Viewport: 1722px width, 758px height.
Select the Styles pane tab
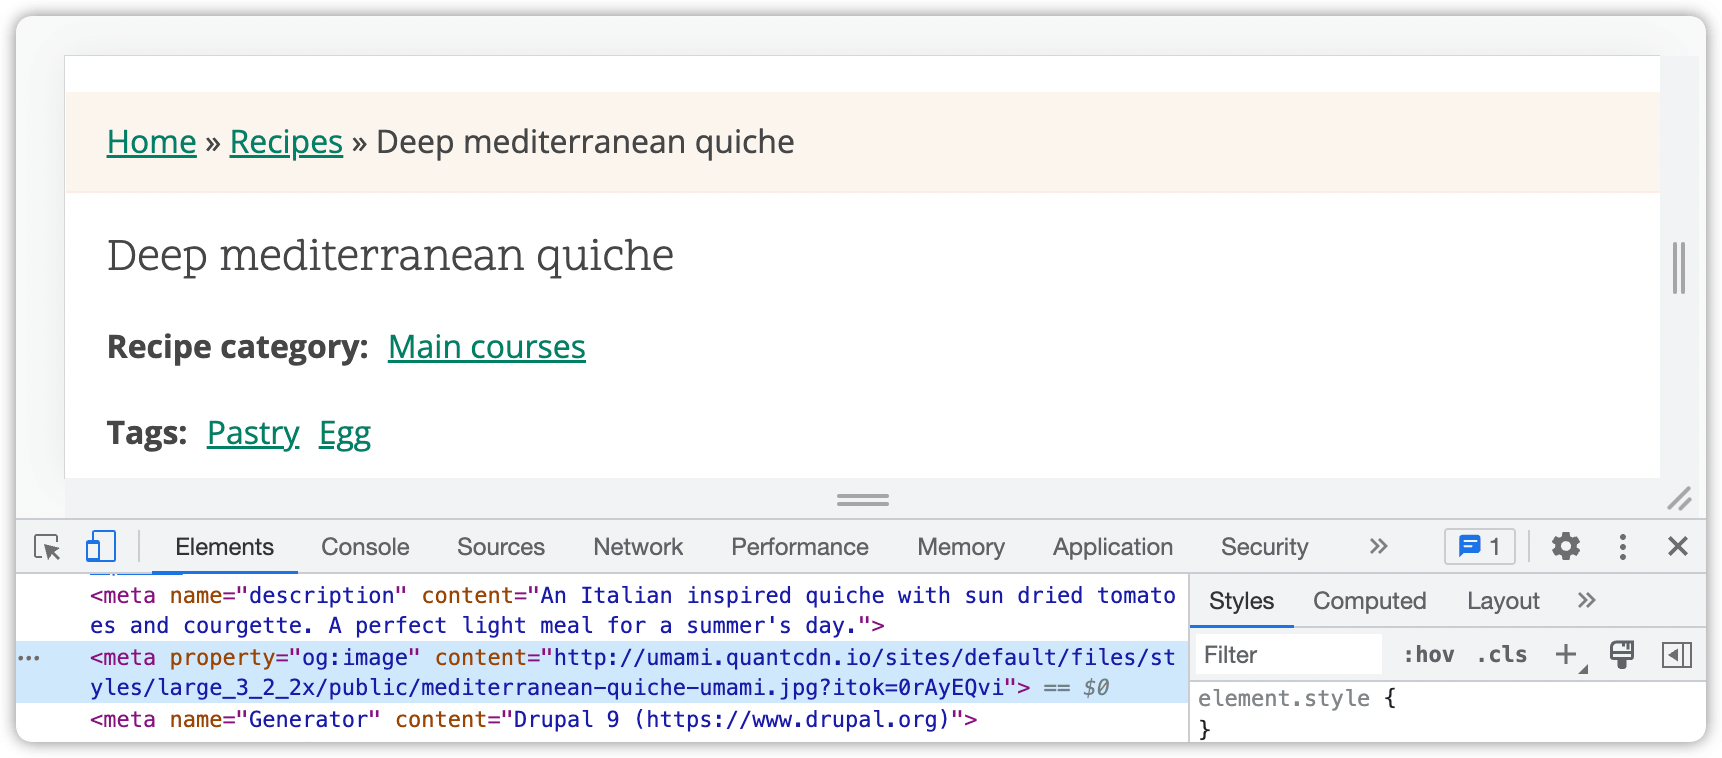click(x=1241, y=601)
